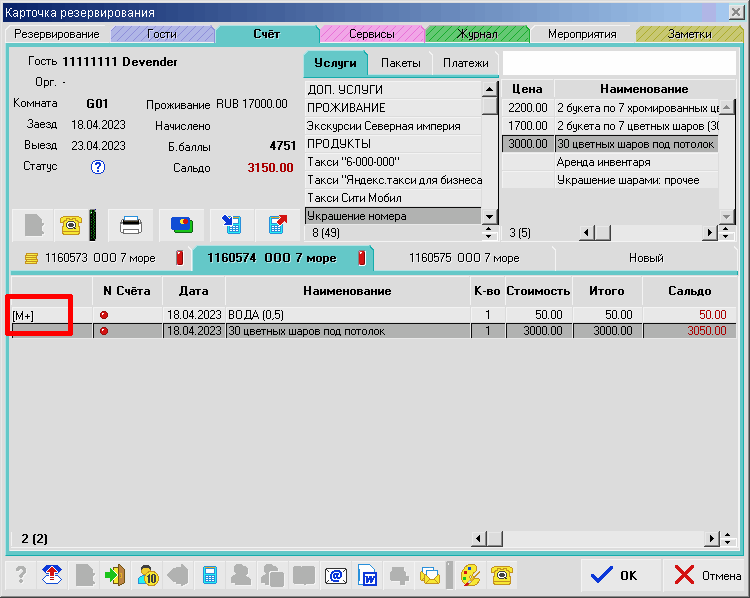Click the blue question mark beside Статус

coord(98,167)
